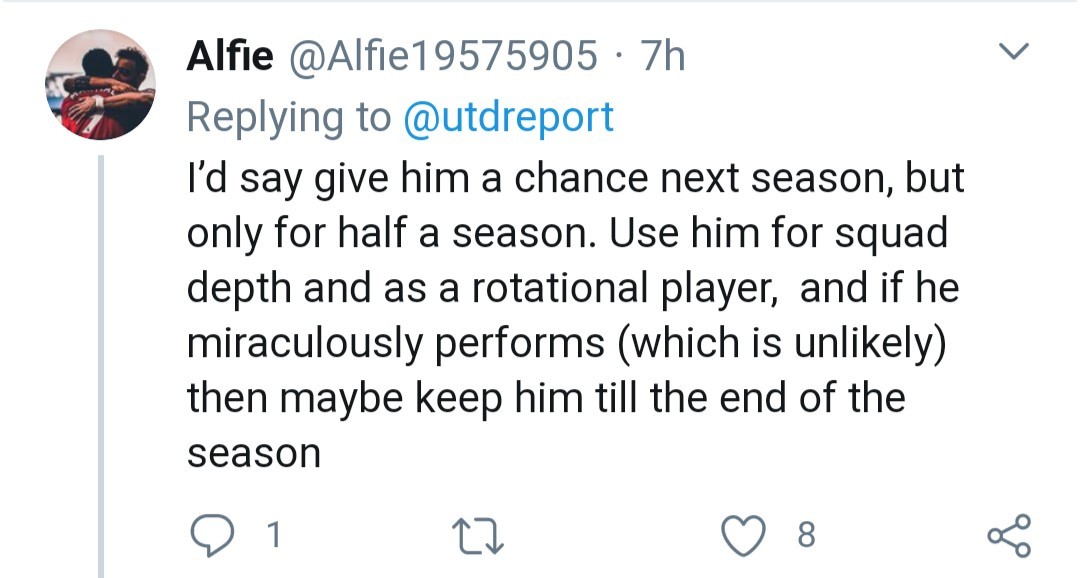The height and width of the screenshot is (578, 1080).
Task: Open Alfie's profile picture
Action: (x=100, y=85)
